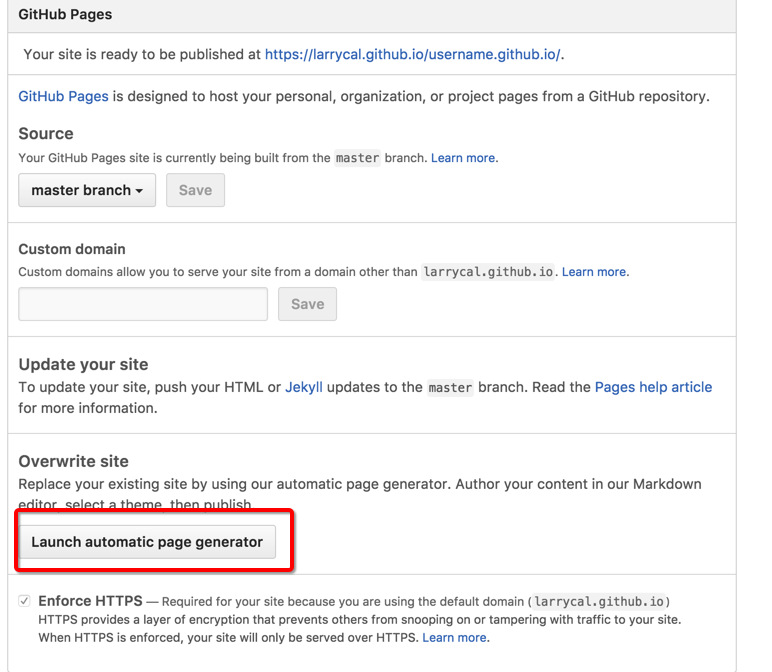The width and height of the screenshot is (772, 672).
Task: Click larrycal.github.io code text under Custom domain
Action: [x=488, y=272]
